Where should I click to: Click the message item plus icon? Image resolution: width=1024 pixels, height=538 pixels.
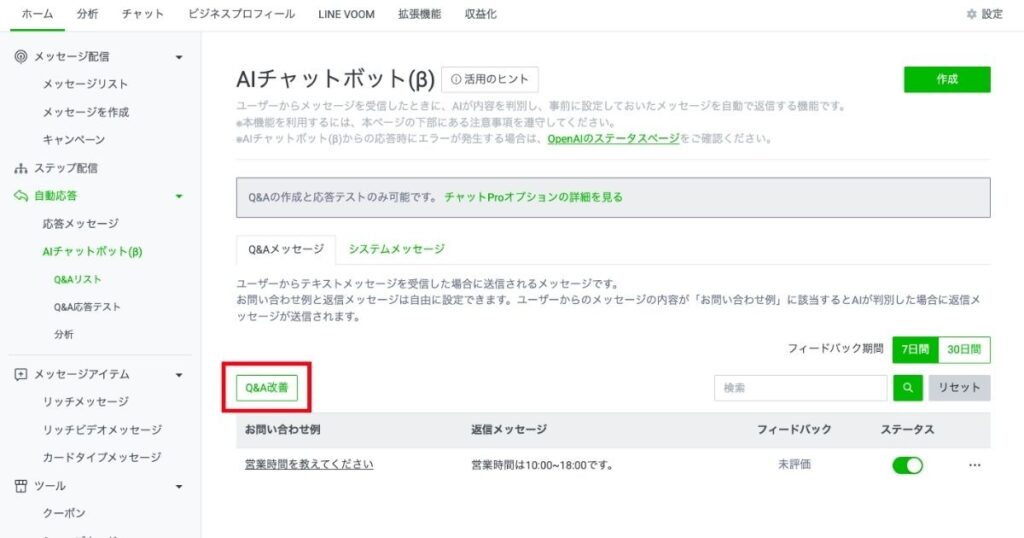pos(21,375)
